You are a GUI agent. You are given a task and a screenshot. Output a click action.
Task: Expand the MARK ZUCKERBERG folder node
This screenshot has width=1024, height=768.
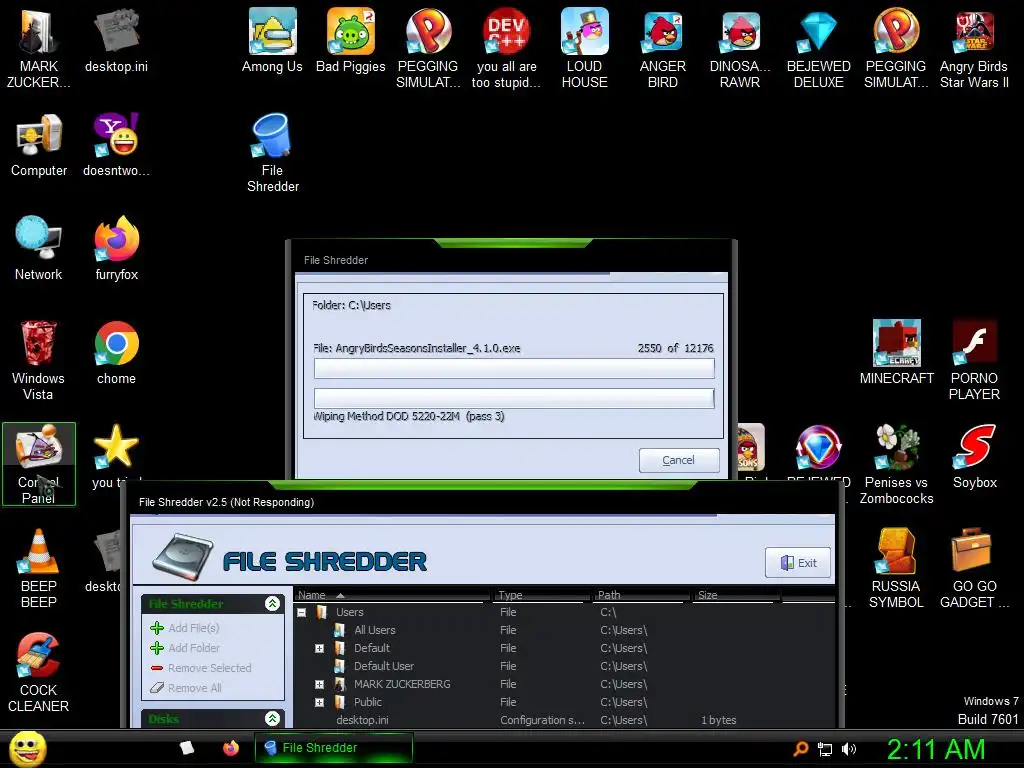point(319,684)
